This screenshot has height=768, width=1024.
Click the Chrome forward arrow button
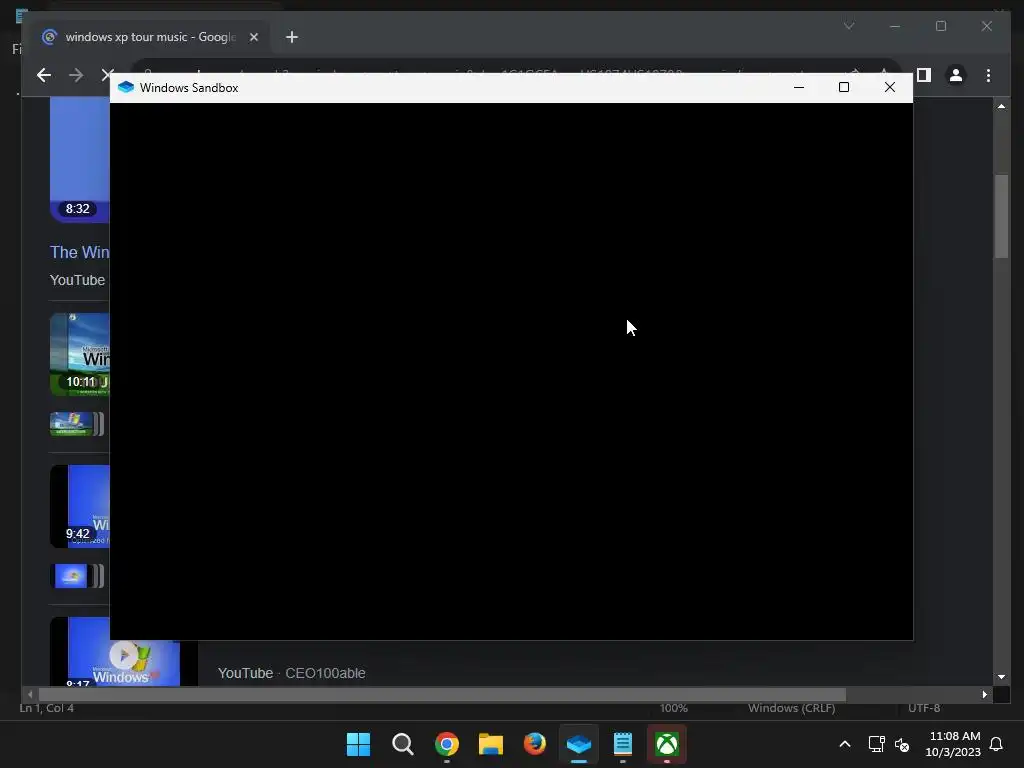pyautogui.click(x=76, y=75)
